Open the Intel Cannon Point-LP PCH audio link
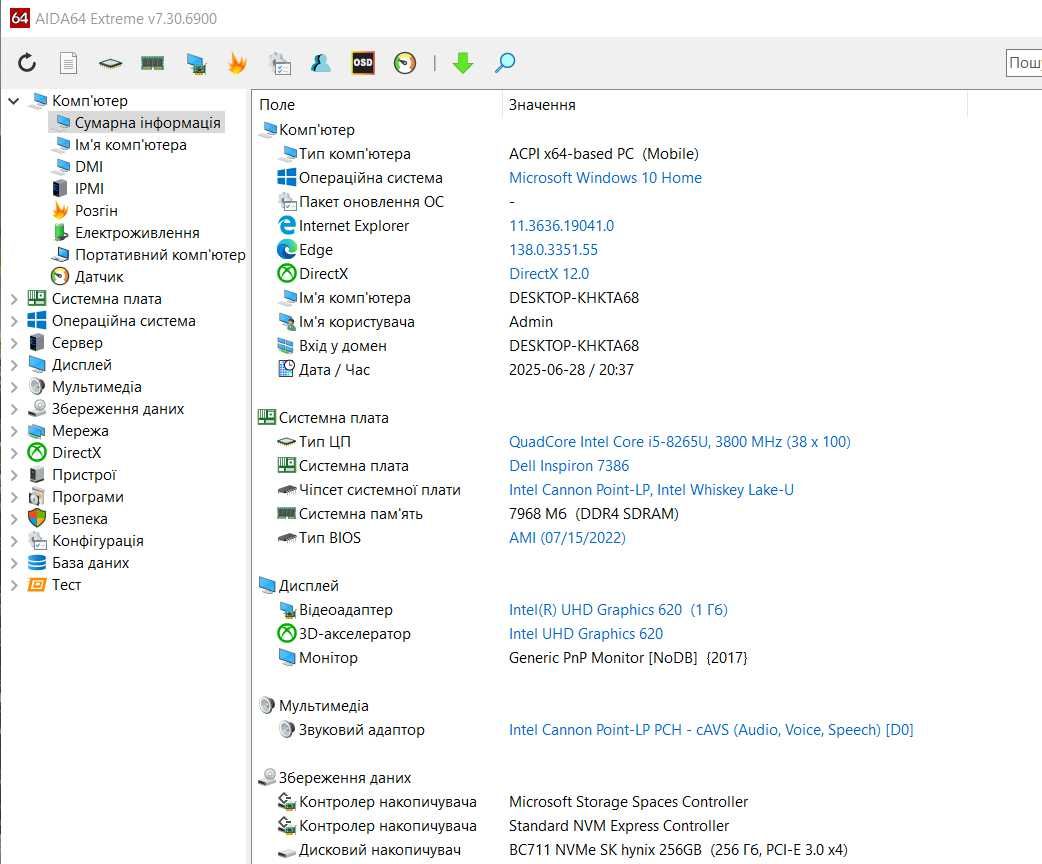This screenshot has width=1042, height=864. [711, 730]
